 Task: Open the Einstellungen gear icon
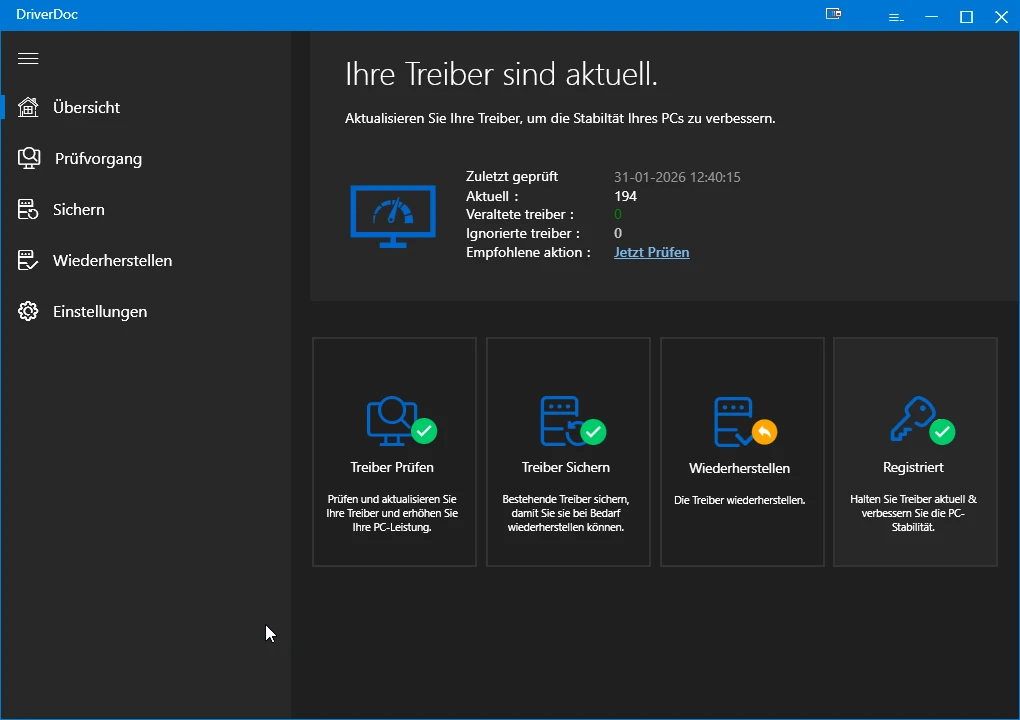coord(29,311)
